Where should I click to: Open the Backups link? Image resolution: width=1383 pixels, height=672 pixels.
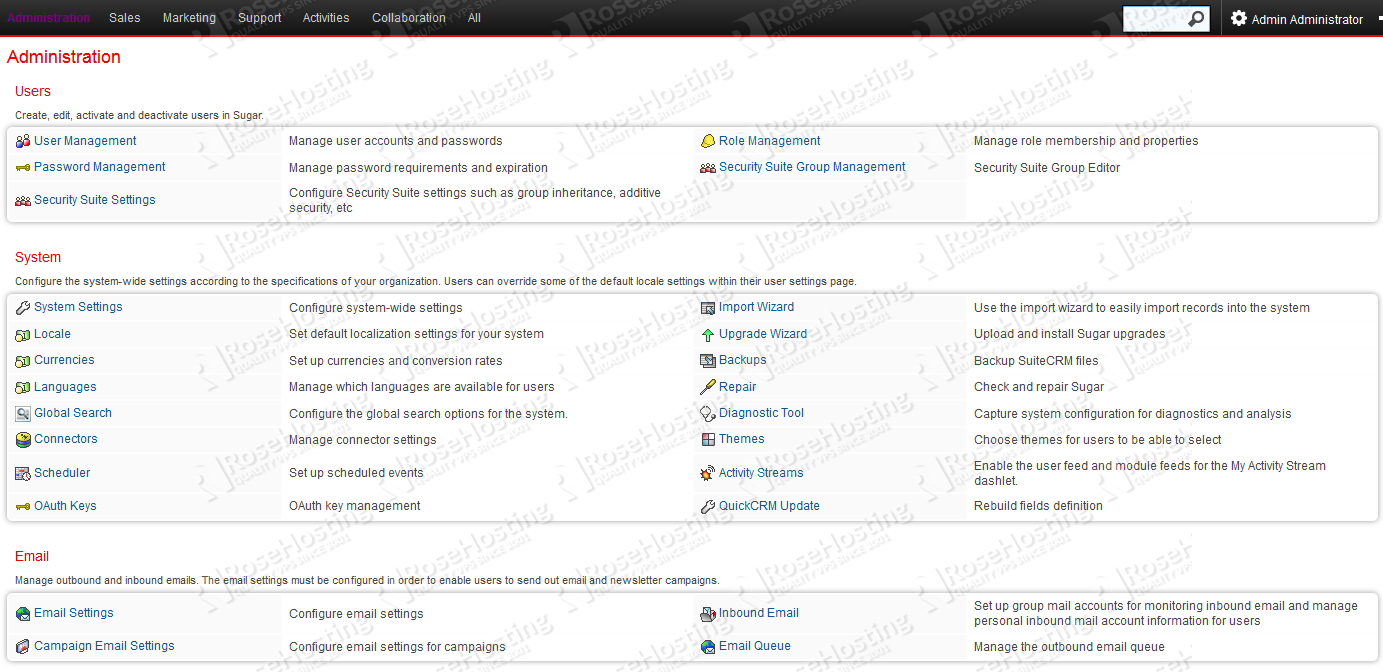(x=743, y=360)
